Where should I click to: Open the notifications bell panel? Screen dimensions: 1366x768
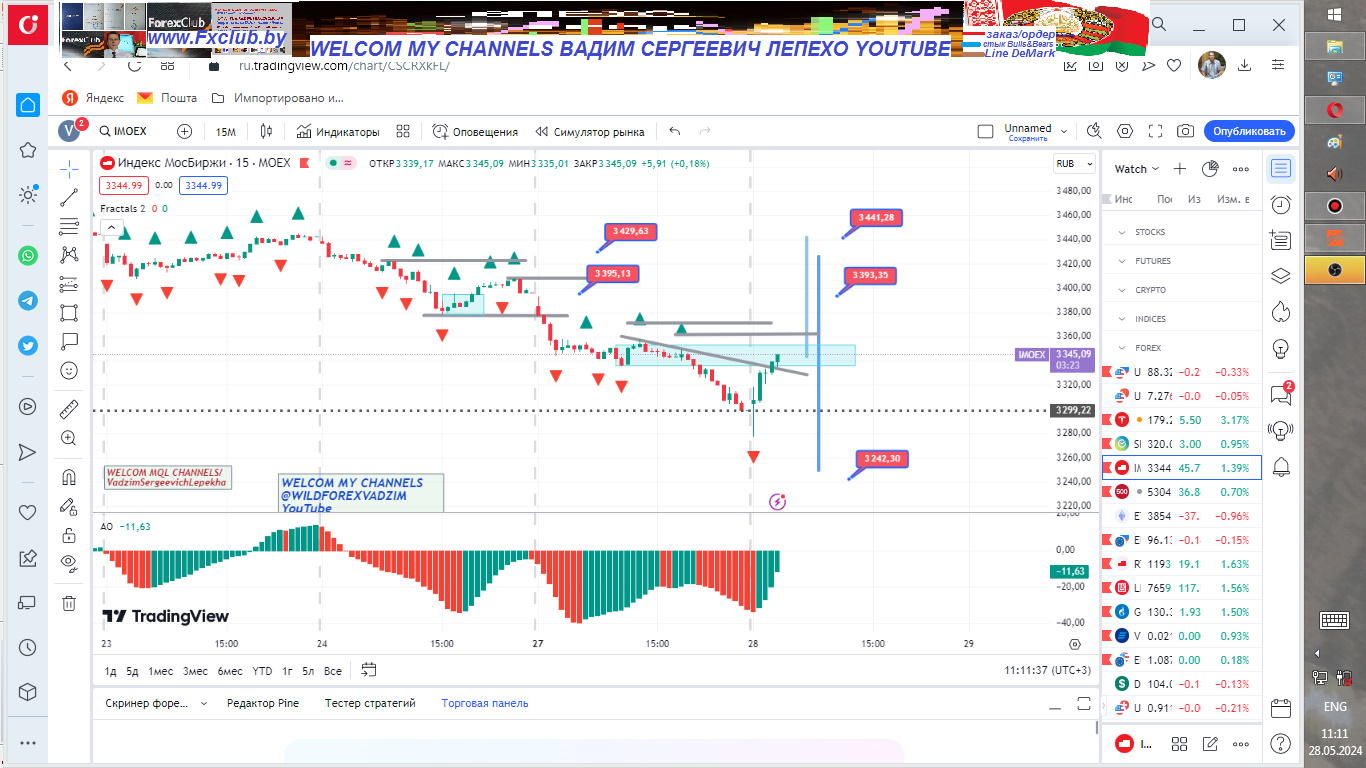(x=1281, y=467)
